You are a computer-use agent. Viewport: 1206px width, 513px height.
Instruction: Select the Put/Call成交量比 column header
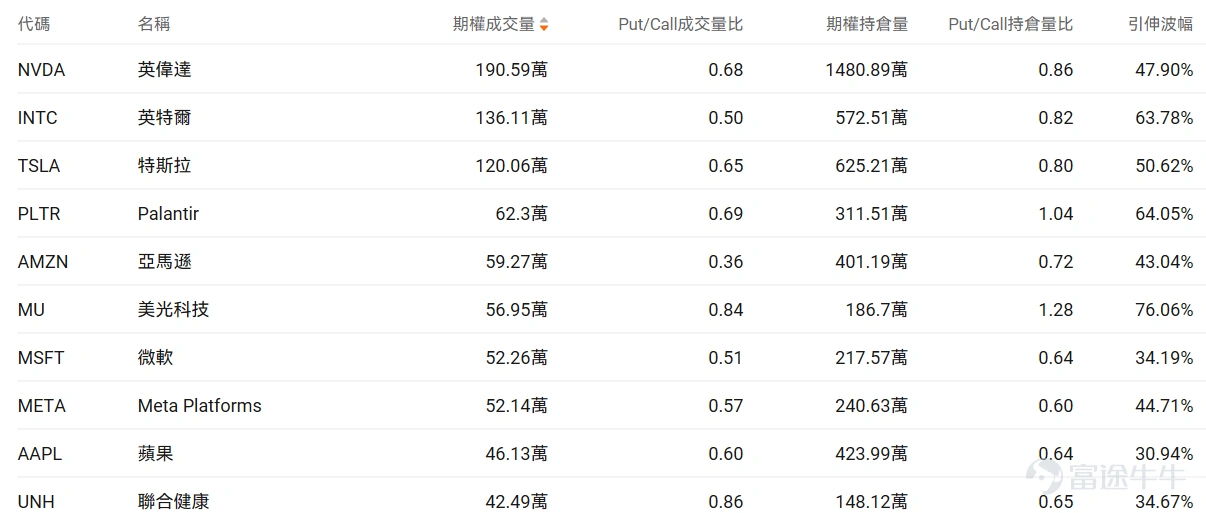(x=681, y=24)
